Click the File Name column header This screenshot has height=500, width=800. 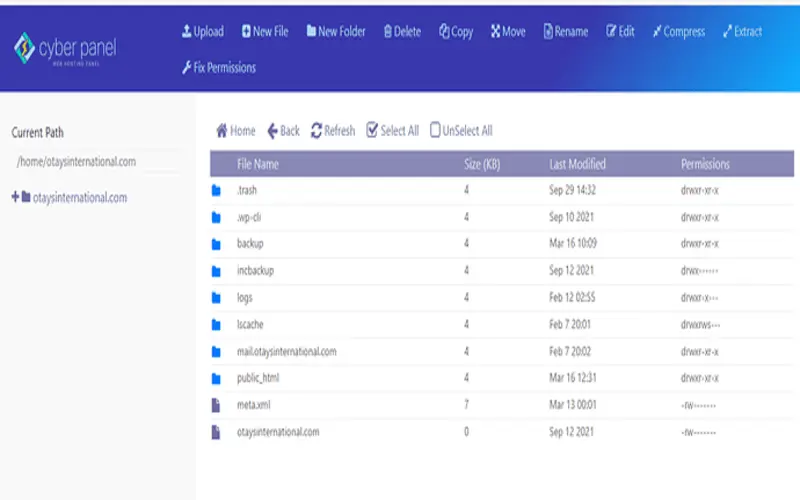point(258,164)
